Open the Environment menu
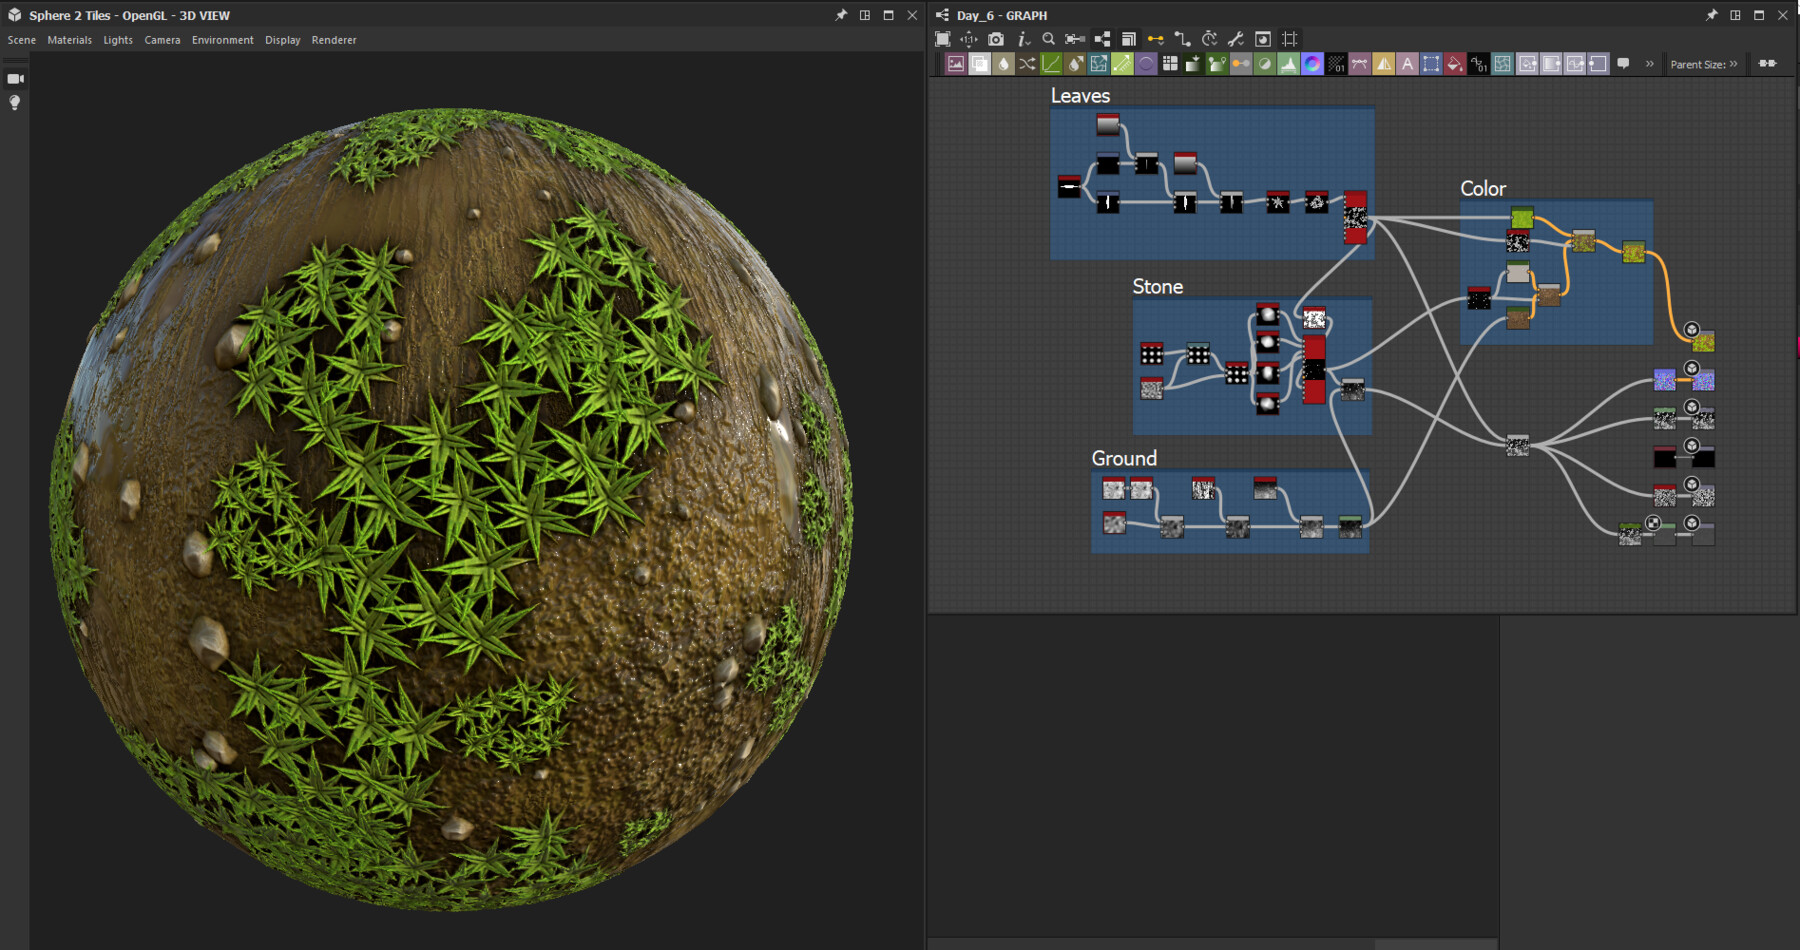This screenshot has width=1800, height=950. tap(222, 40)
